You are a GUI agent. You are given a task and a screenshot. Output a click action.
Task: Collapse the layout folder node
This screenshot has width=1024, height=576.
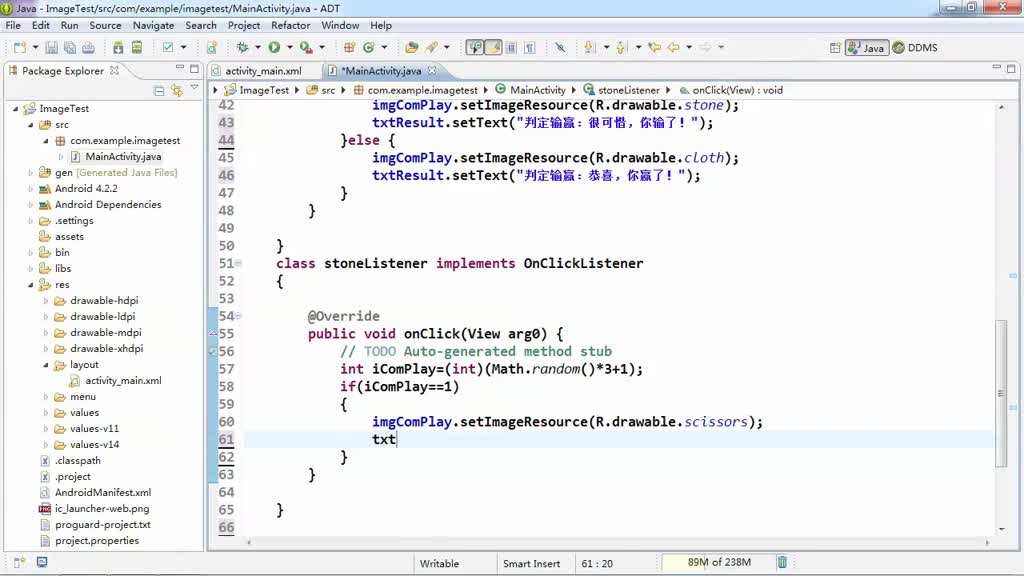pos(46,365)
